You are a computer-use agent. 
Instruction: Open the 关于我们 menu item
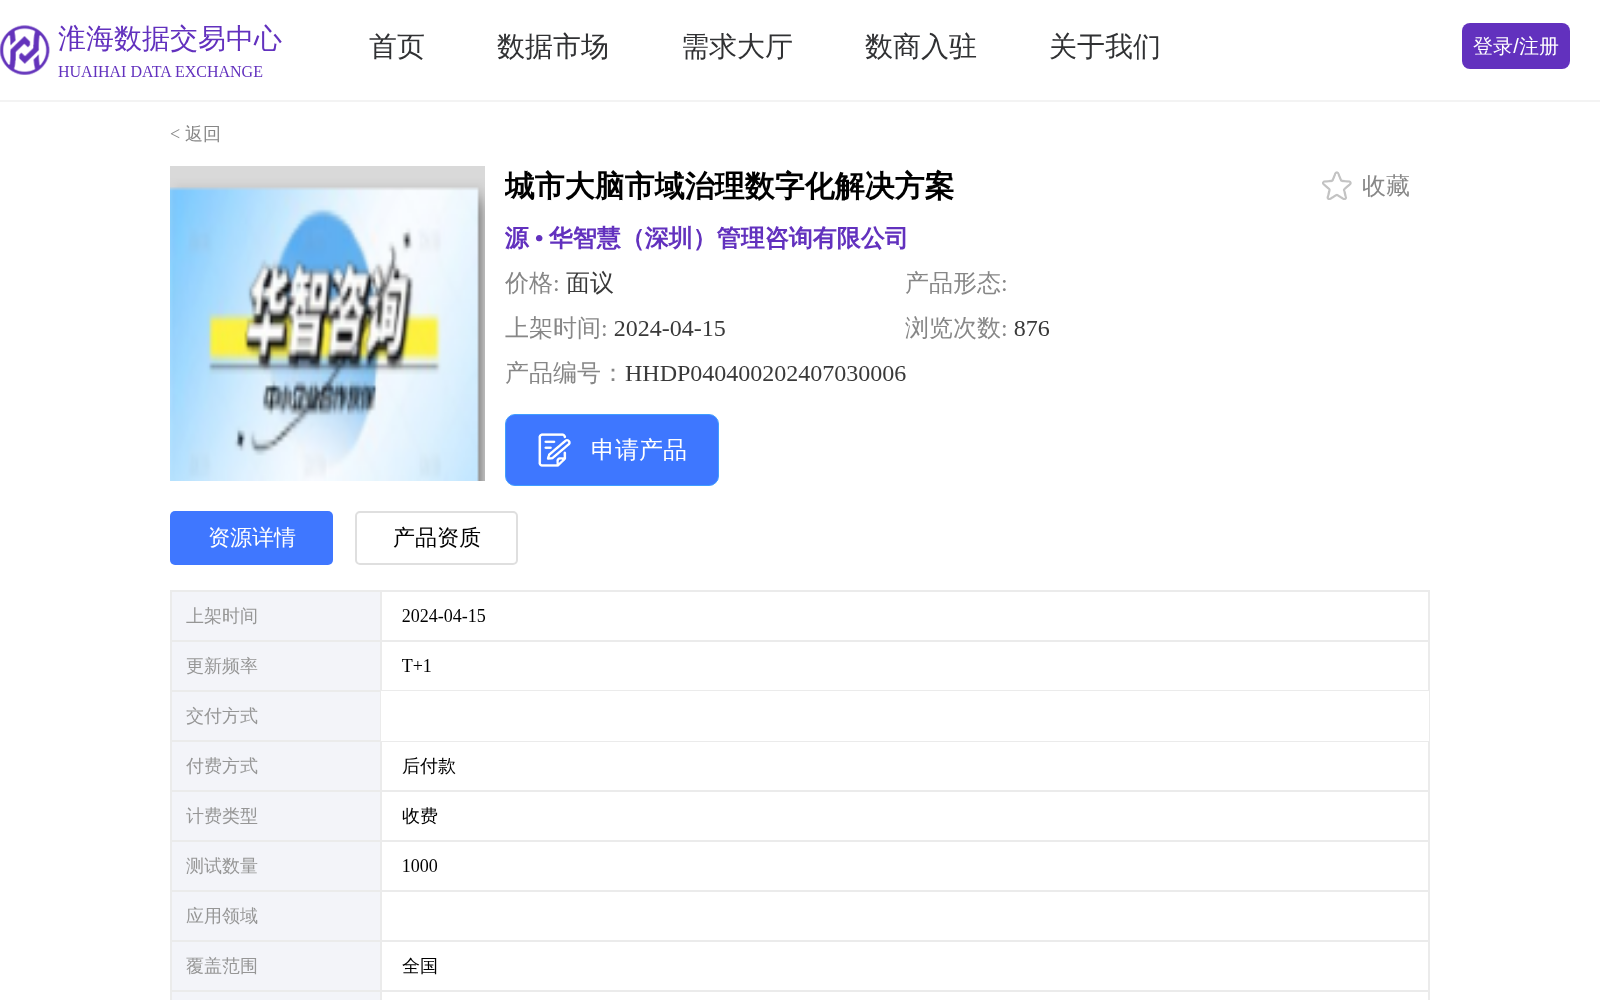(x=1105, y=47)
